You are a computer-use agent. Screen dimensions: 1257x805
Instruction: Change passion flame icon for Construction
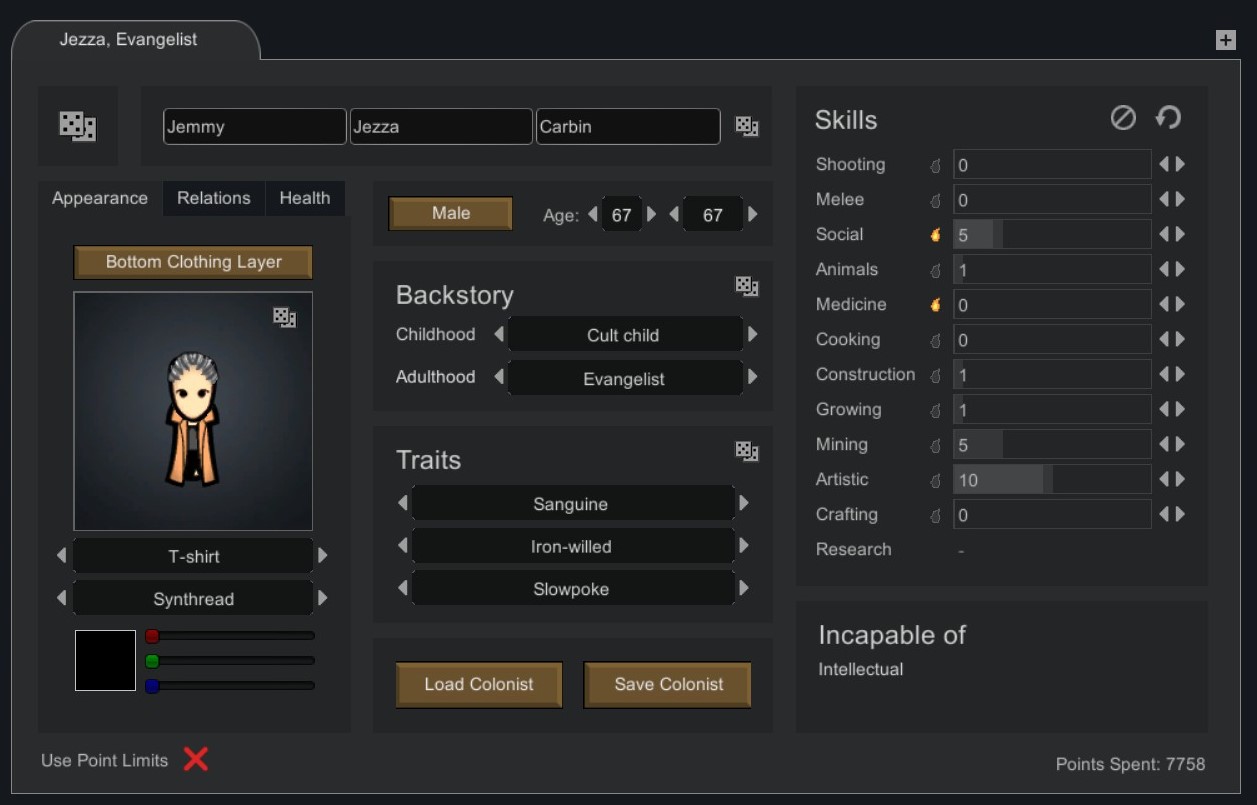935,375
